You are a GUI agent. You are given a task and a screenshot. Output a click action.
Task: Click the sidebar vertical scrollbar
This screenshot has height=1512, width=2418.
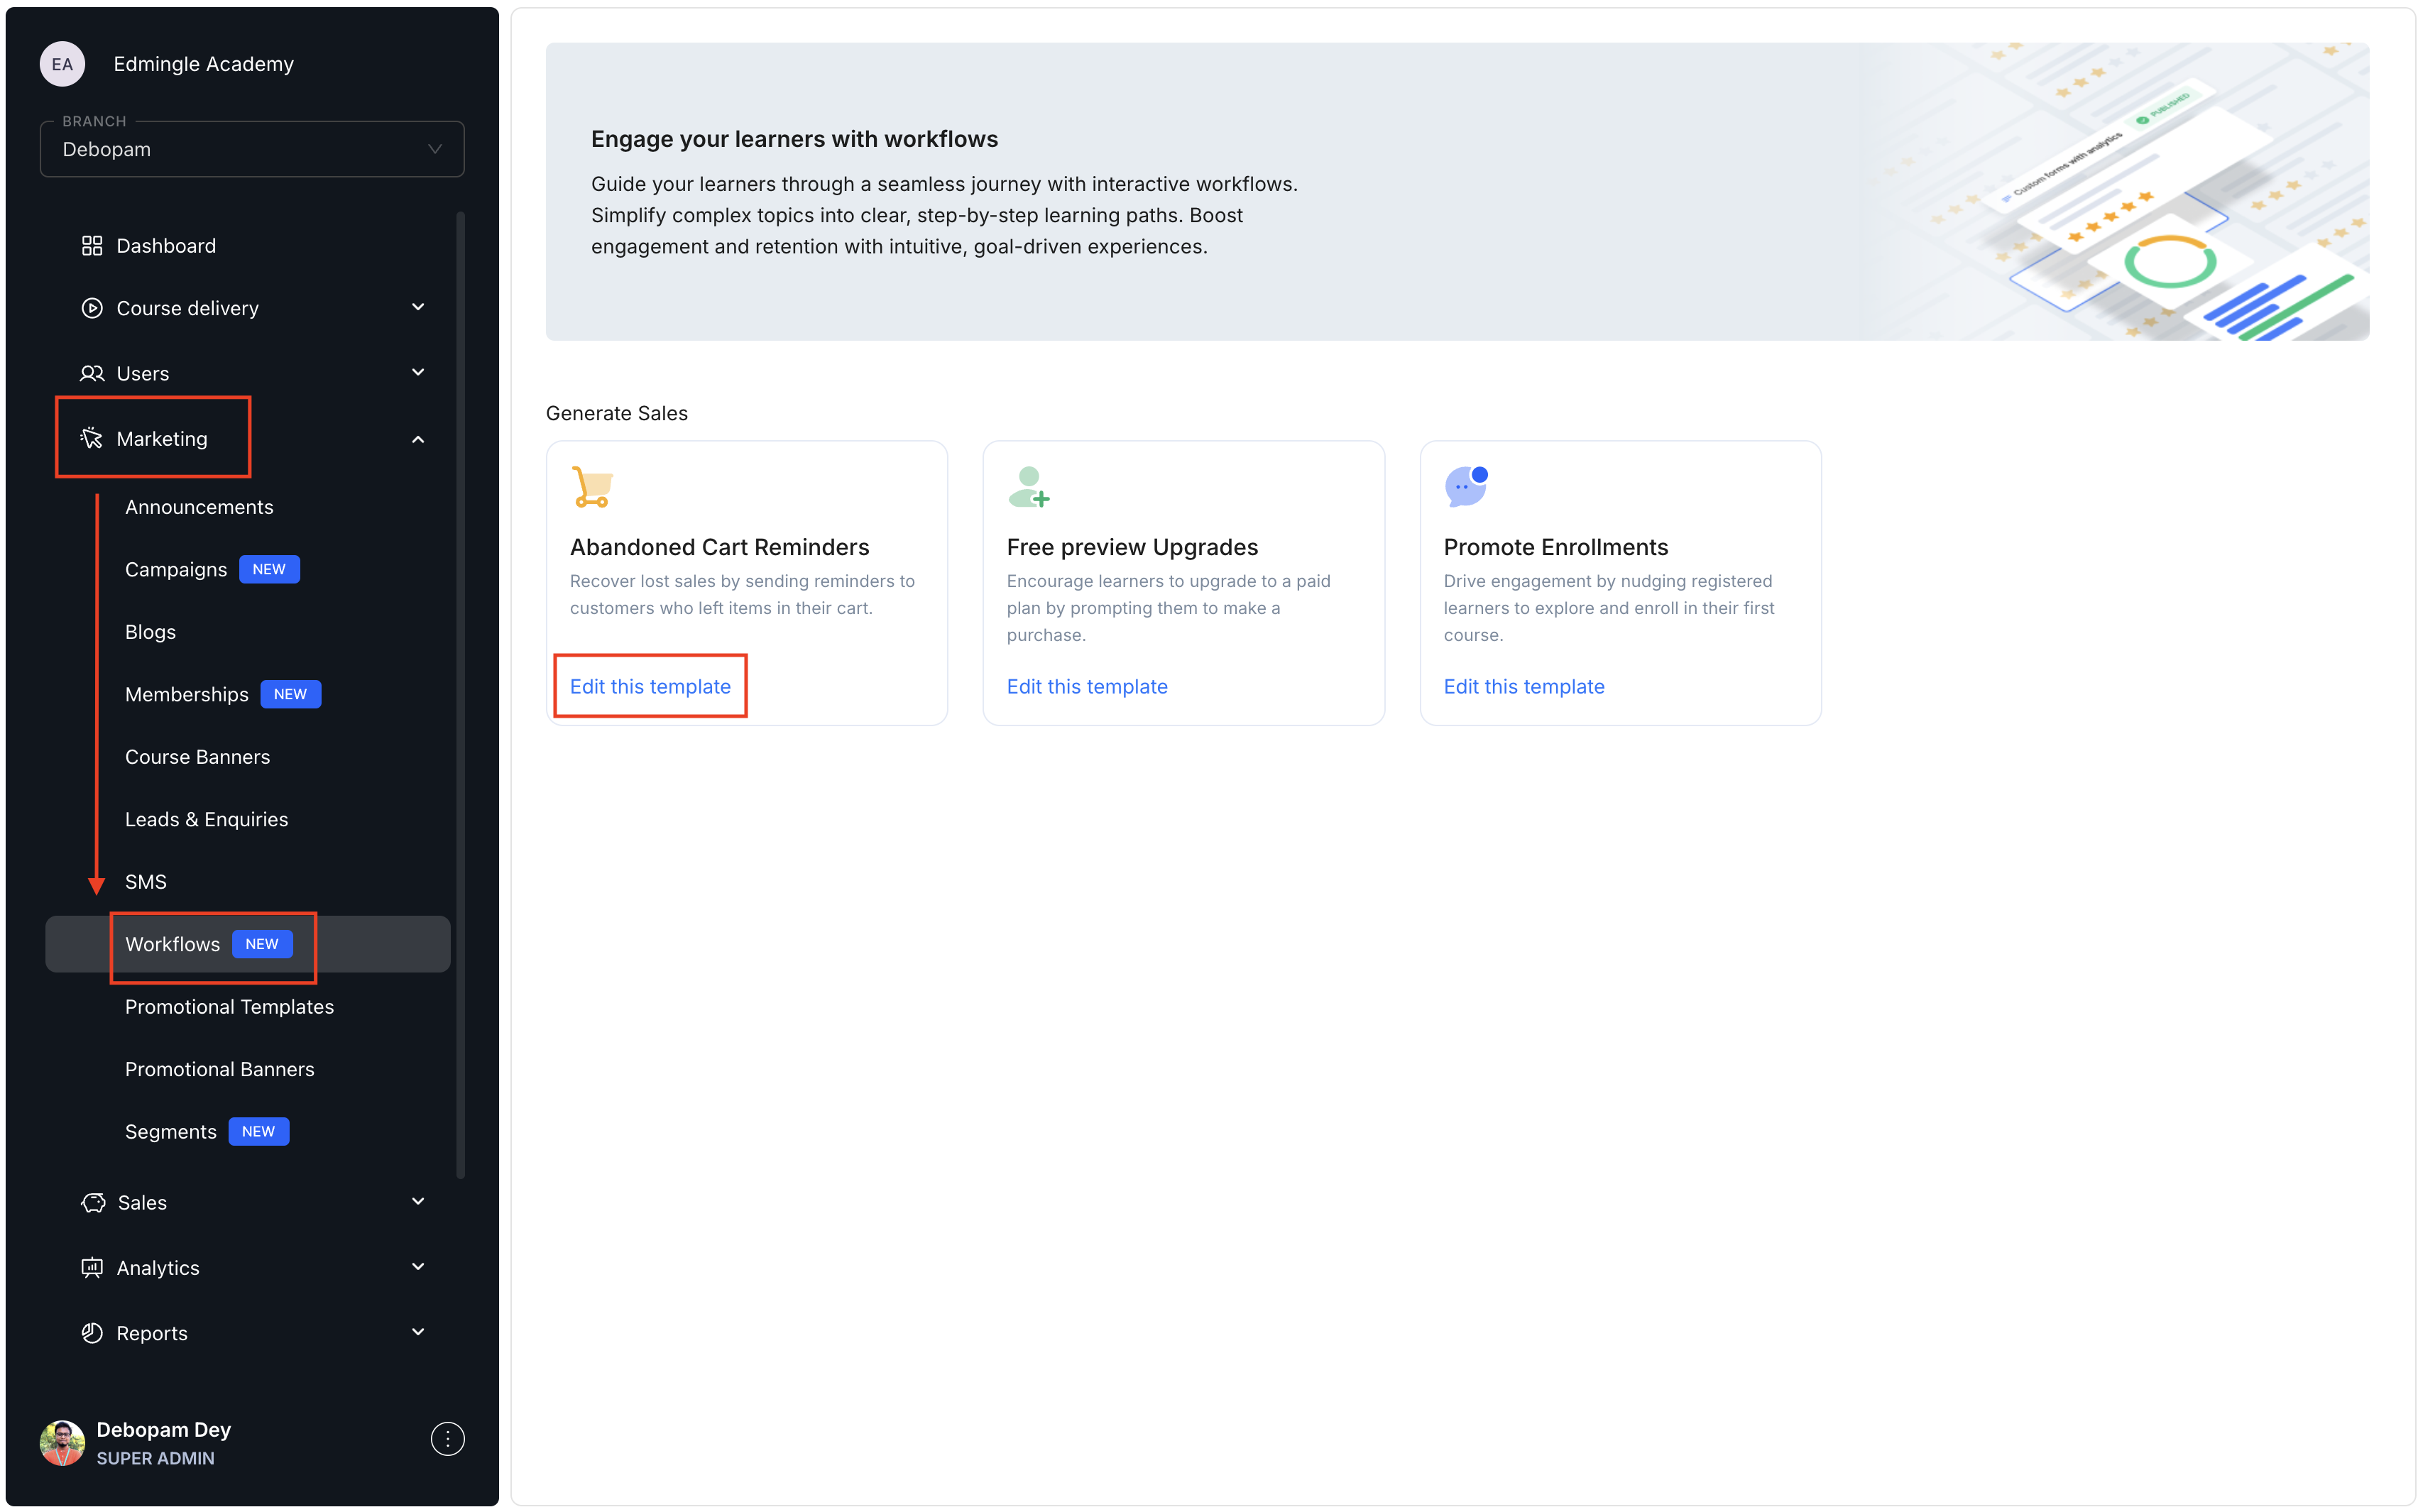pyautogui.click(x=461, y=695)
